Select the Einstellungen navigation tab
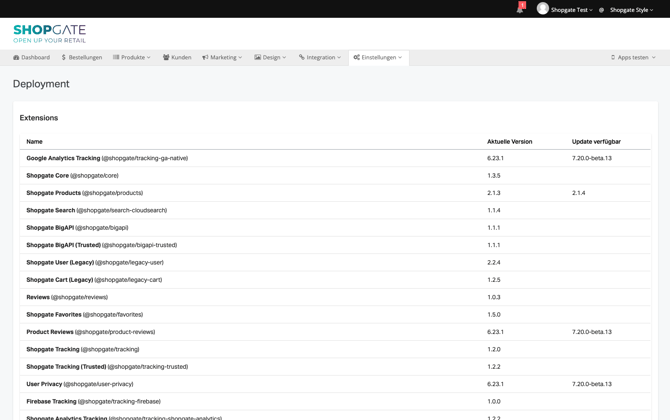The height and width of the screenshot is (420, 670). point(379,58)
